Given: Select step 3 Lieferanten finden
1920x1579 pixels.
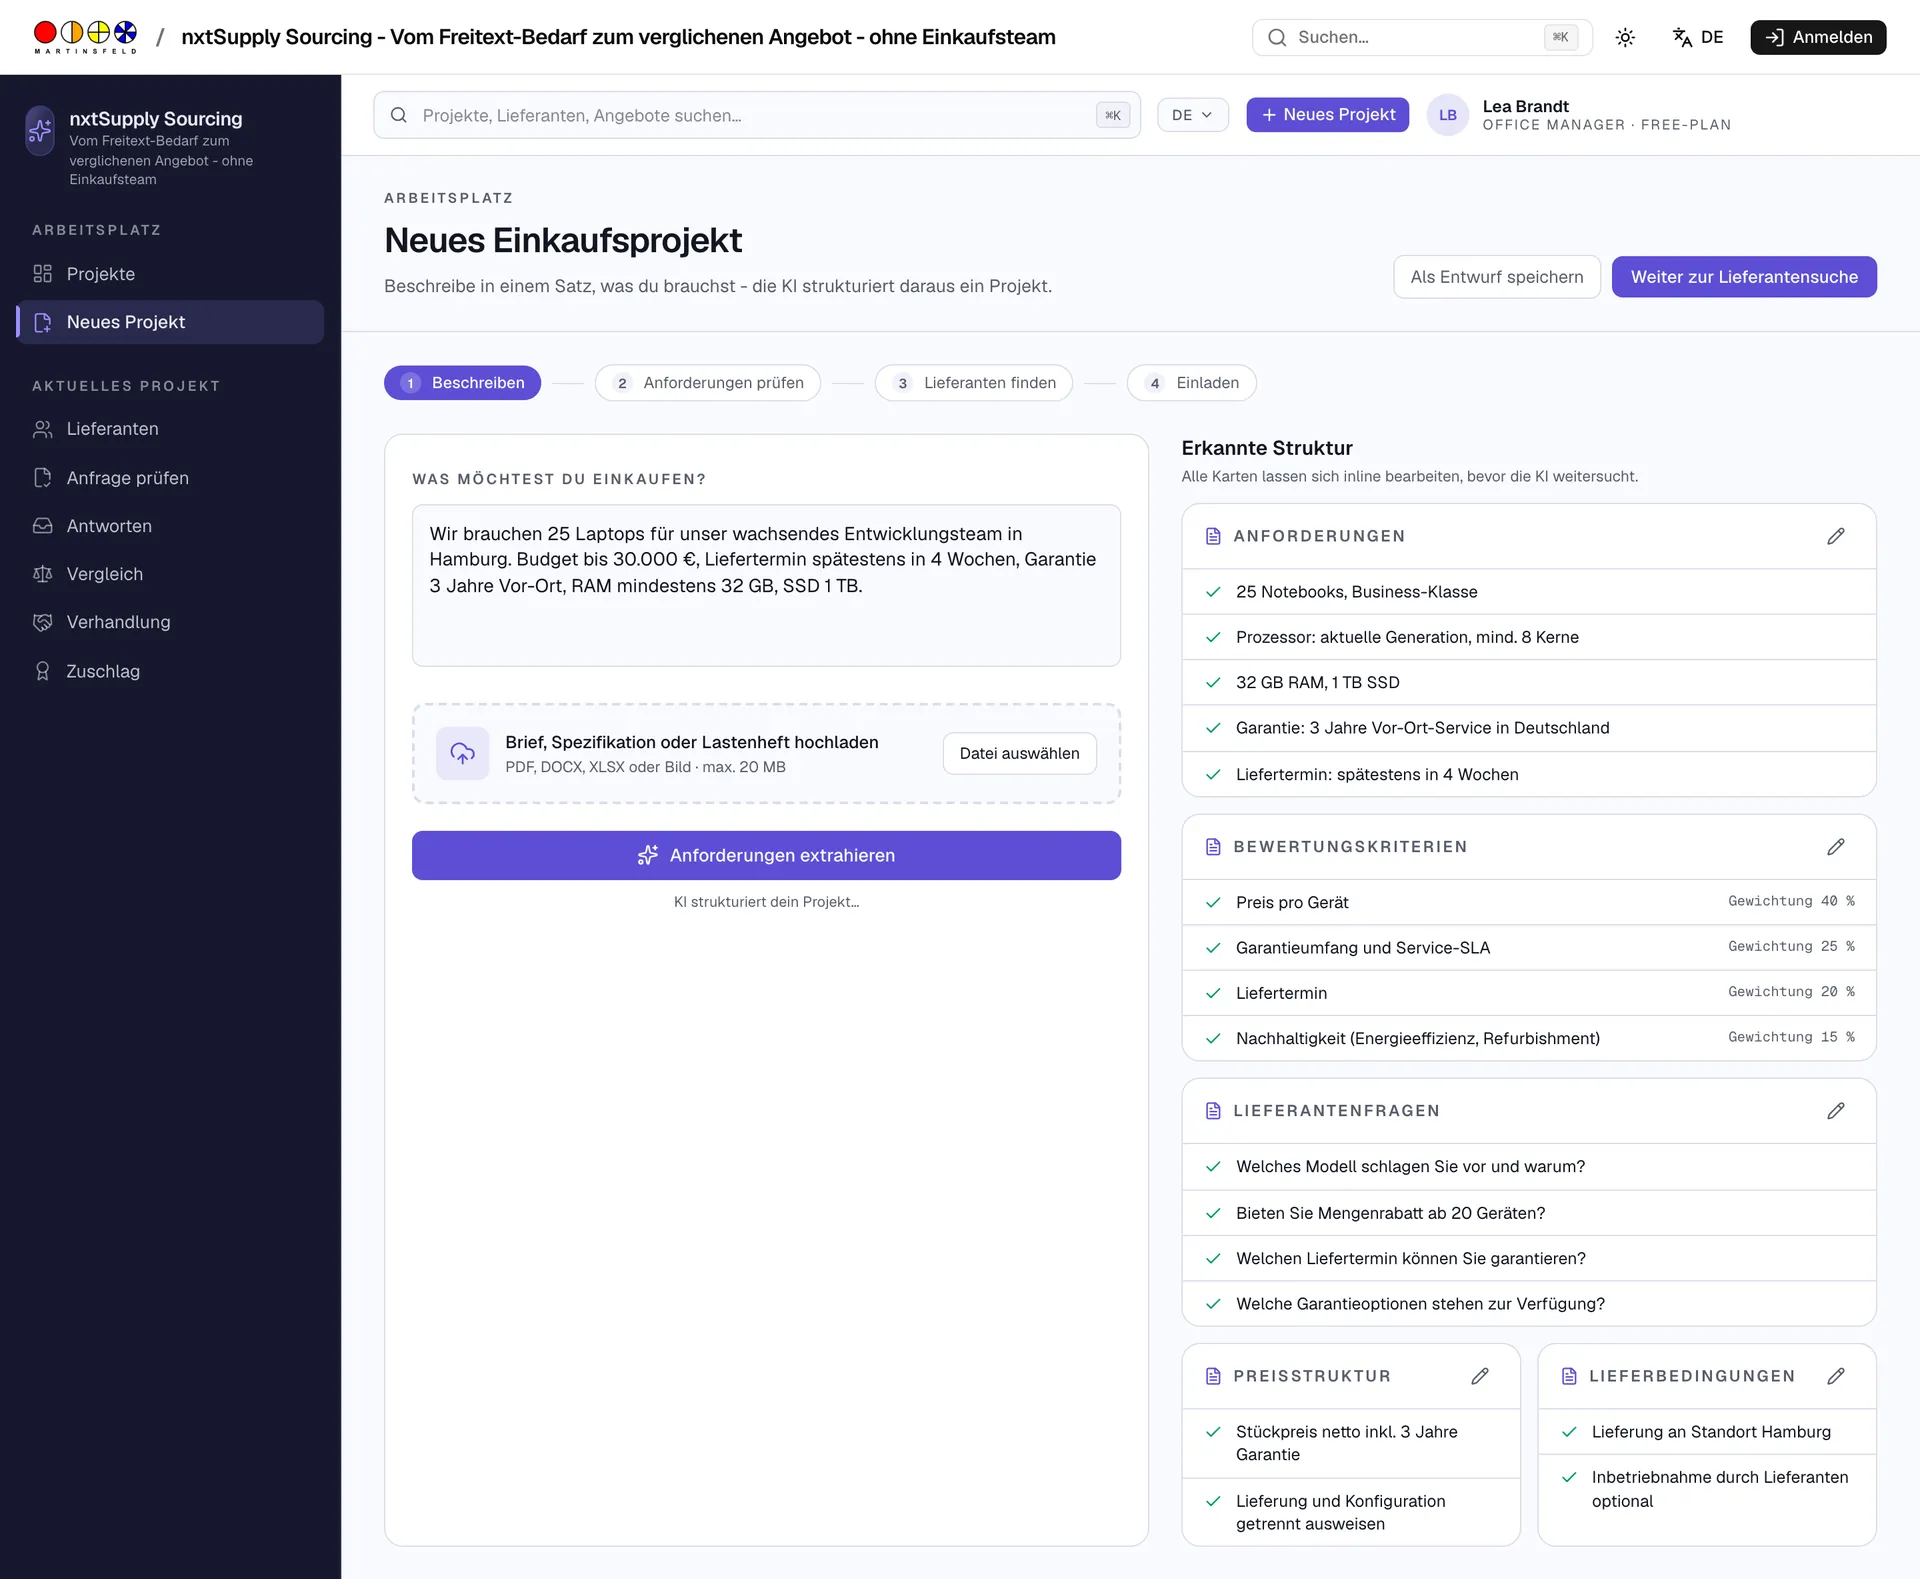Looking at the screenshot, I should 973,383.
